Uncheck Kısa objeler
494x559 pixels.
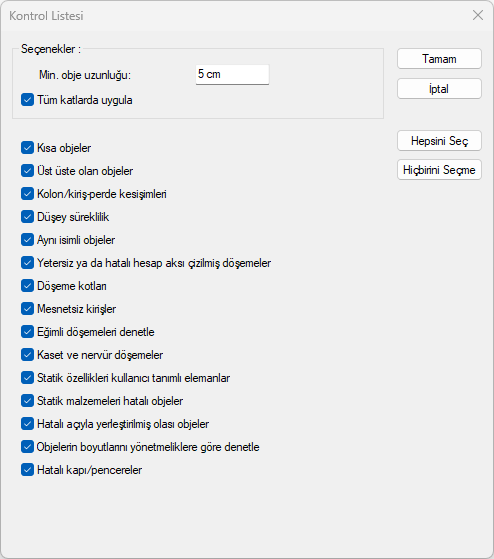pos(27,148)
